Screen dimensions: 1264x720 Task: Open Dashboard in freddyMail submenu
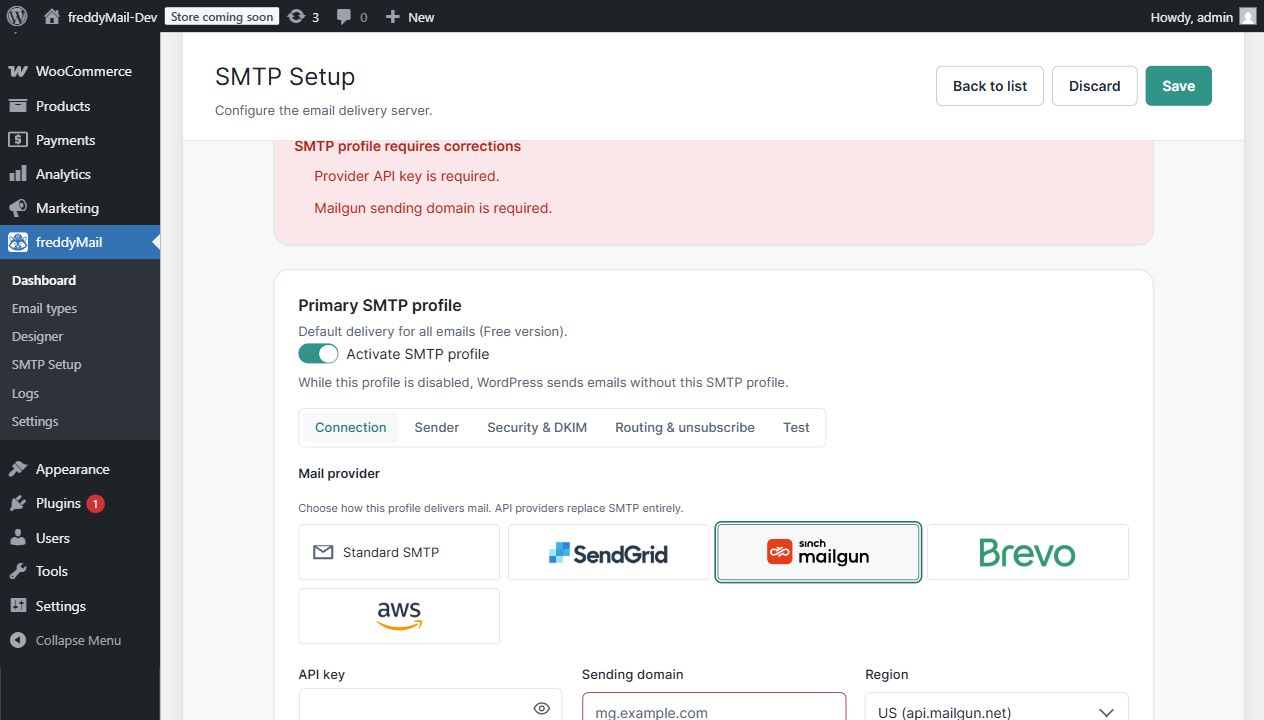[44, 280]
